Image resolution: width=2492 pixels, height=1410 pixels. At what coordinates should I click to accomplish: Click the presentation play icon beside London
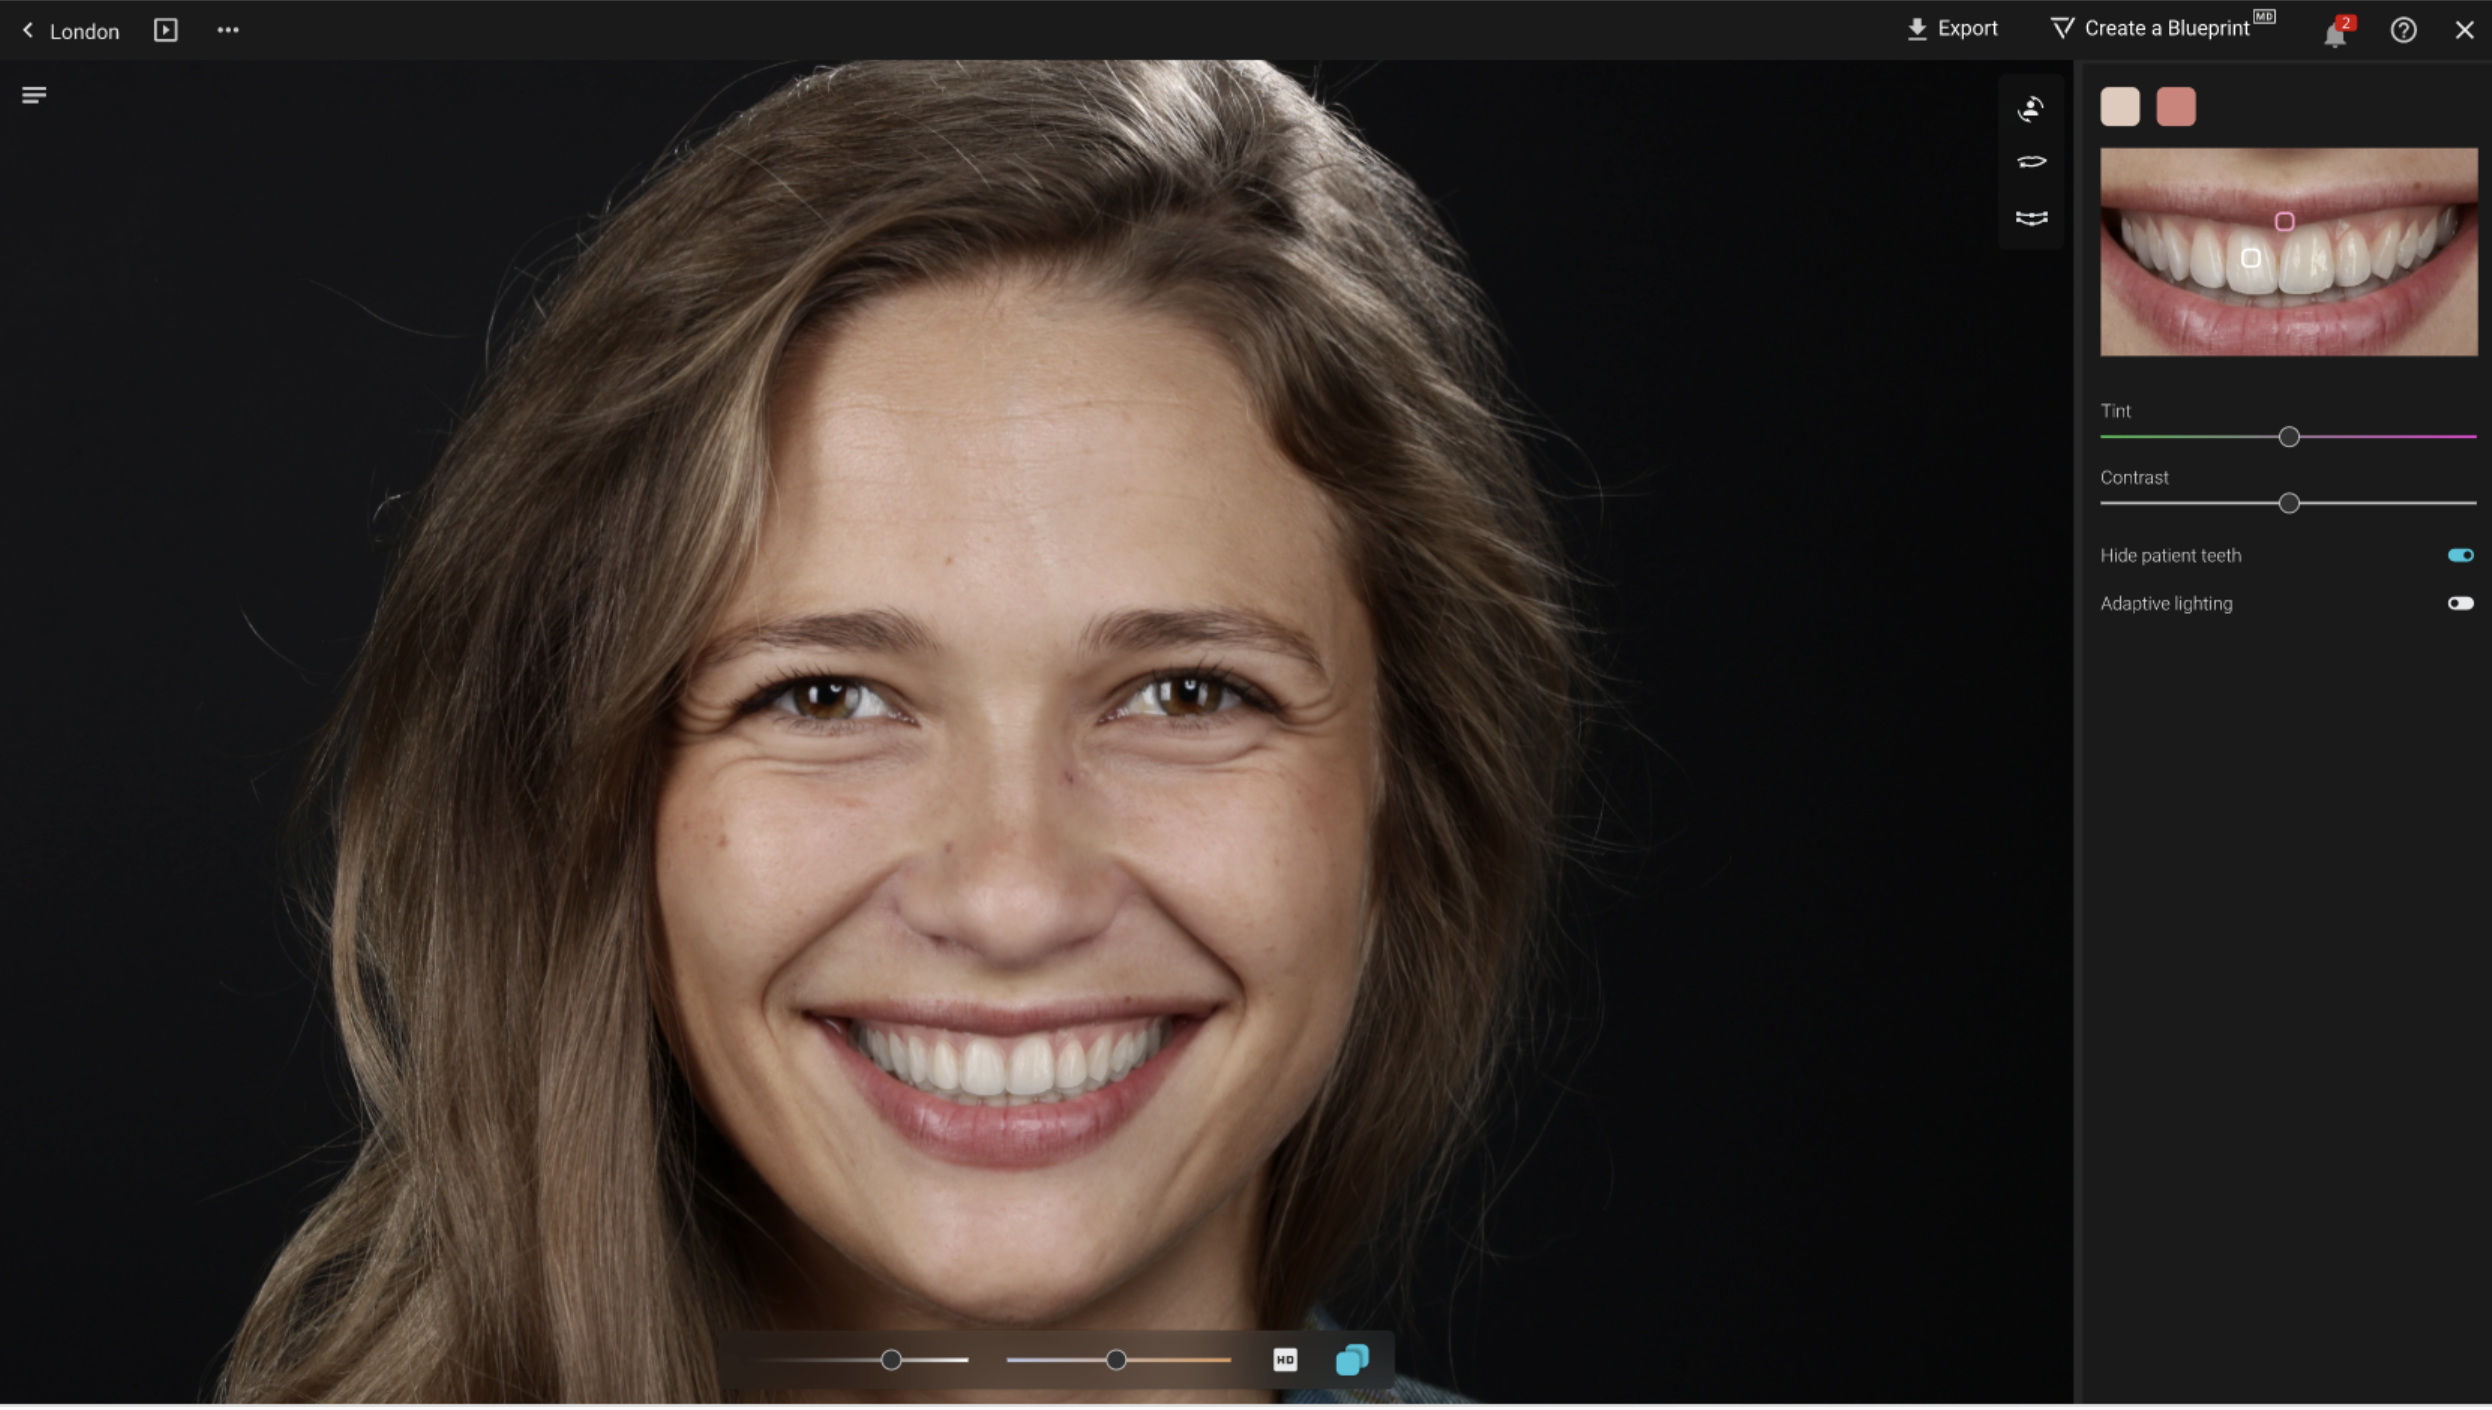166,30
